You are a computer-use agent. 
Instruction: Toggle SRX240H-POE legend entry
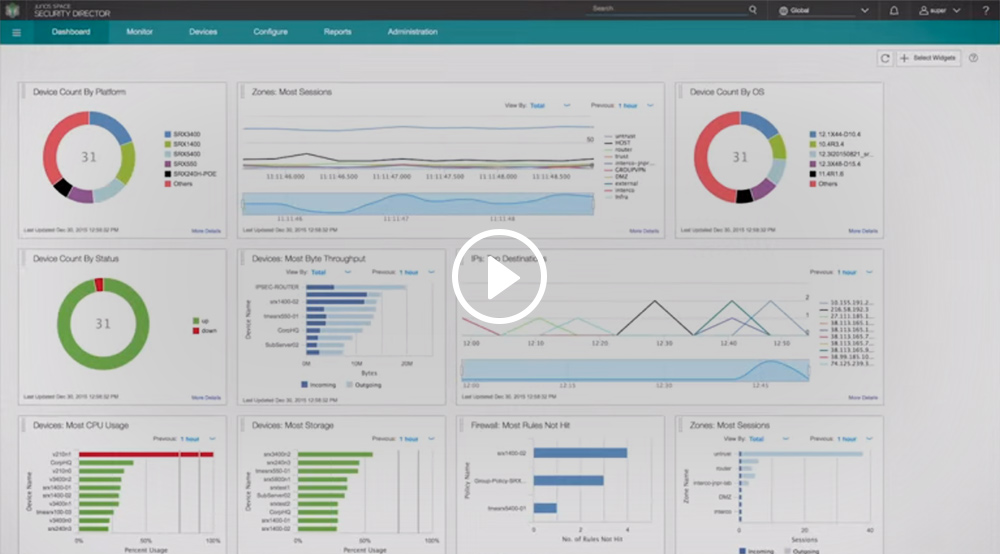190,174
